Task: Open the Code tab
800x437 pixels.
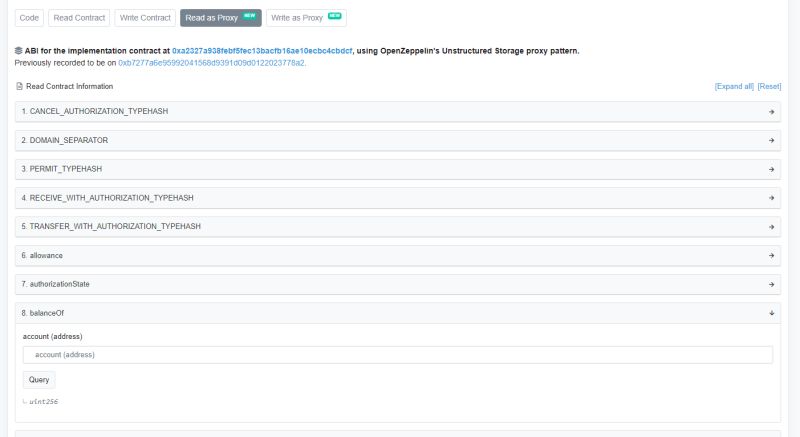Action: [x=29, y=18]
